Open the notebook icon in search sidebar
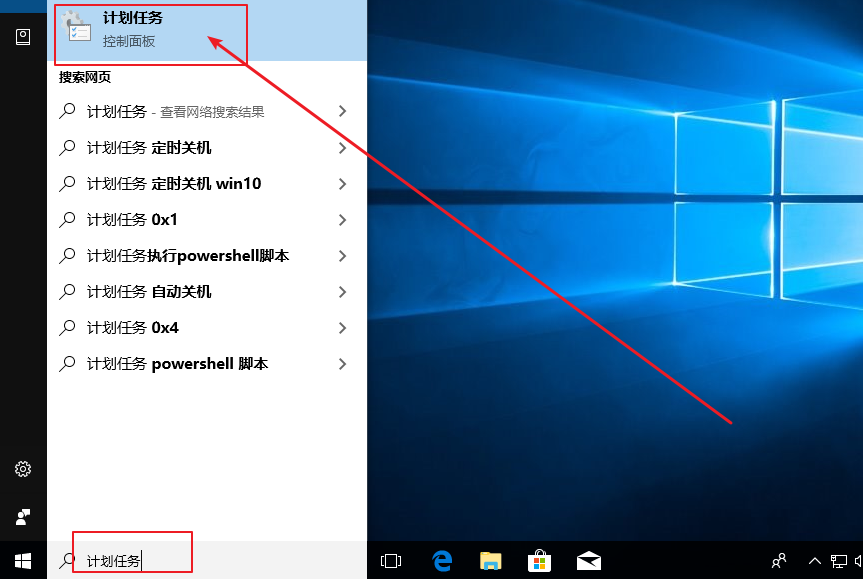863x579 pixels. click(x=23, y=37)
